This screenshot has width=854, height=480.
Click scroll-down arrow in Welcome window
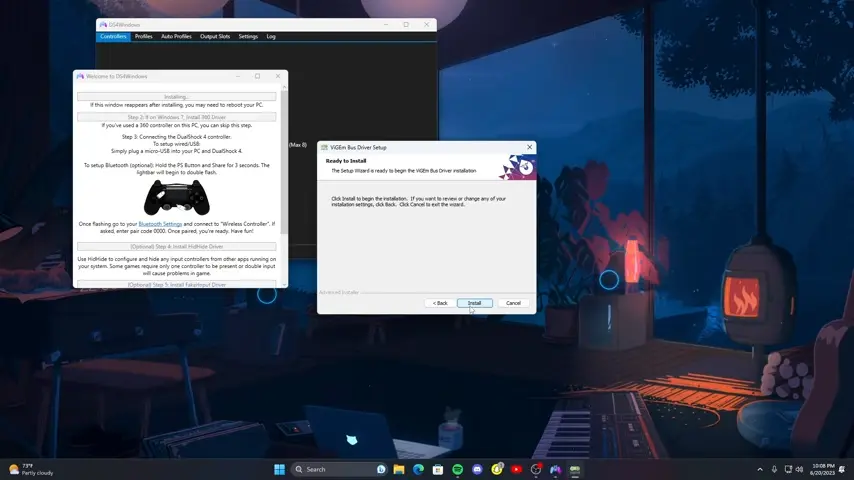pyautogui.click(x=284, y=284)
